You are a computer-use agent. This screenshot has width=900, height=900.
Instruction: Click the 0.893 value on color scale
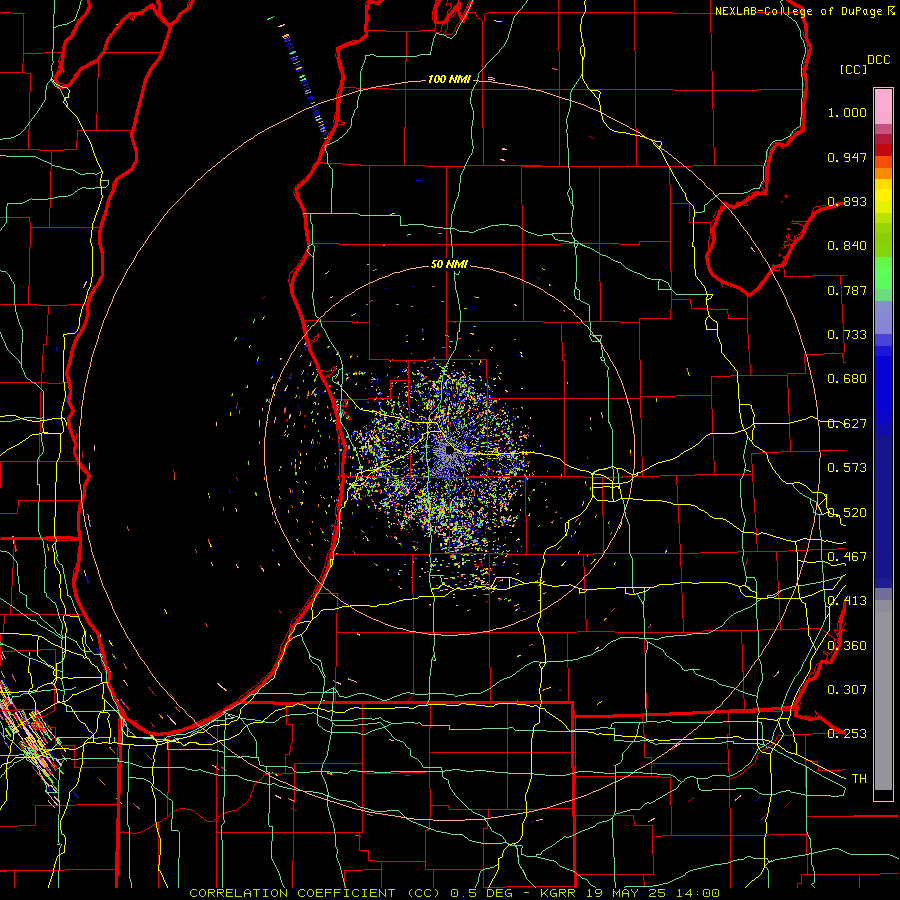[x=847, y=201]
